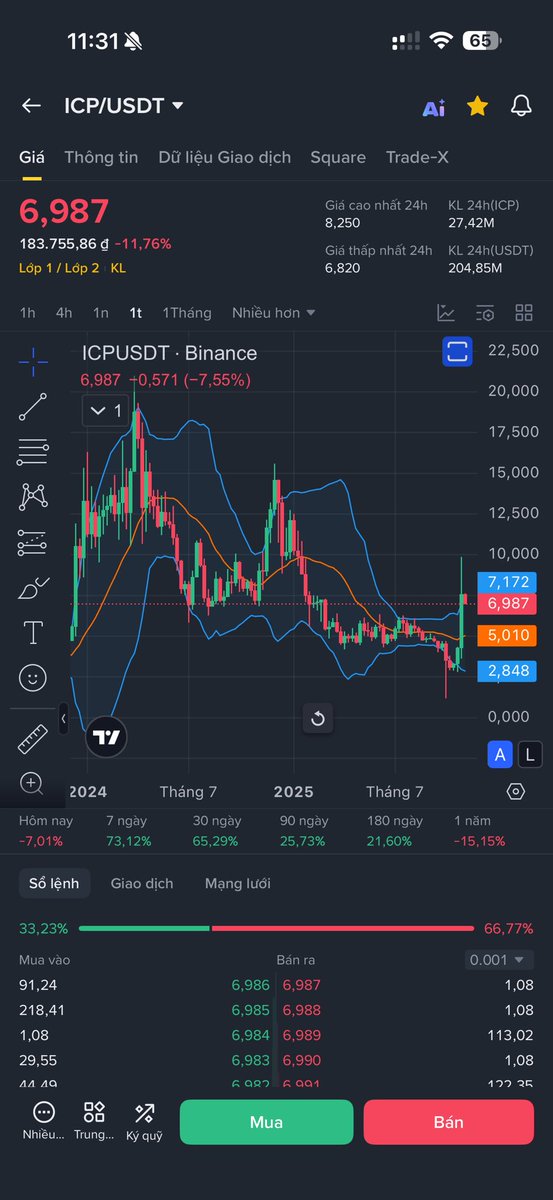
Task: Switch to the Thông tin tab
Action: 101,157
